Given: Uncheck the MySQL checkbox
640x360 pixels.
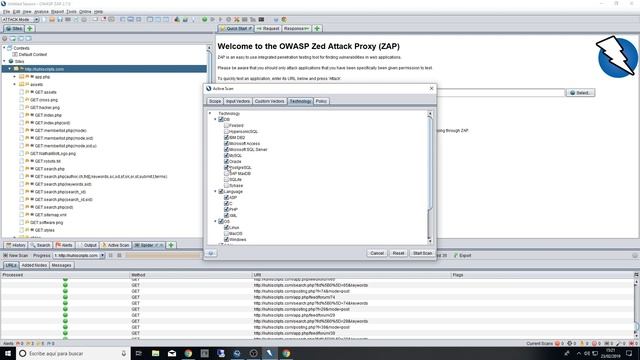Looking at the screenshot, I should (x=227, y=156).
